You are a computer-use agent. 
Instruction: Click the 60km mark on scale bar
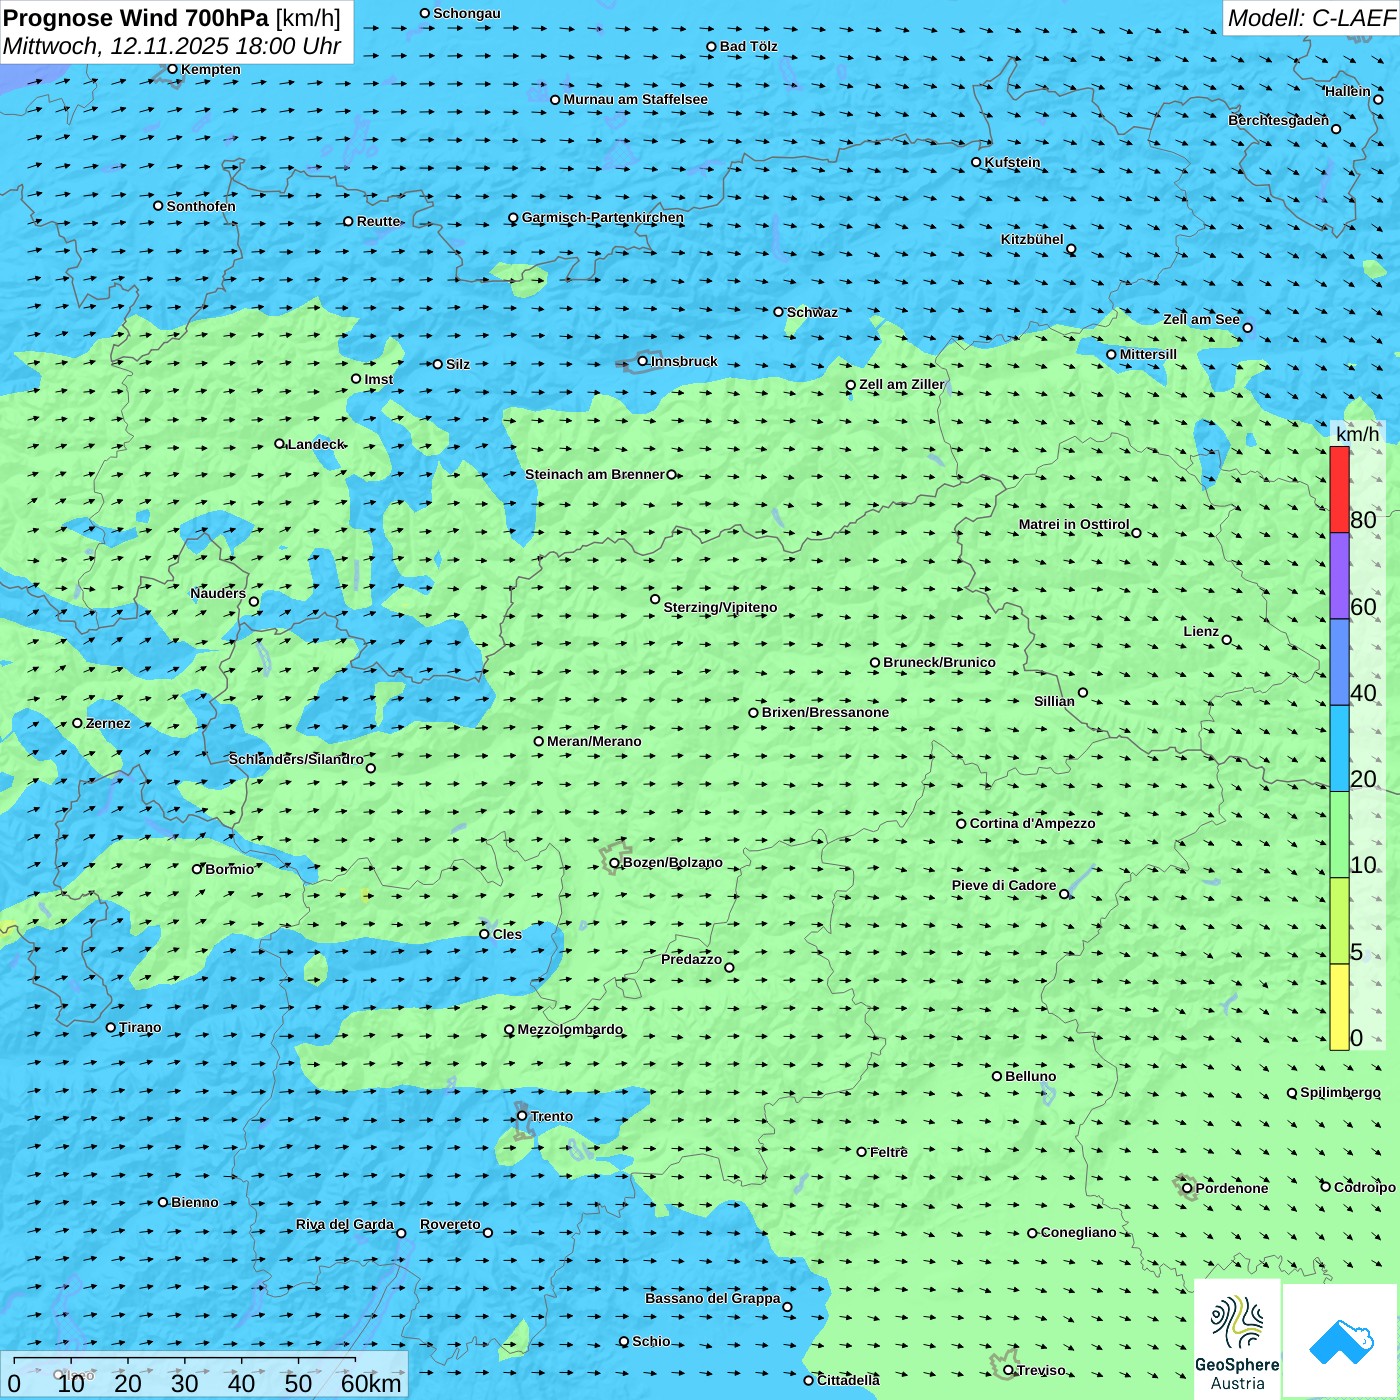pyautogui.click(x=370, y=1383)
